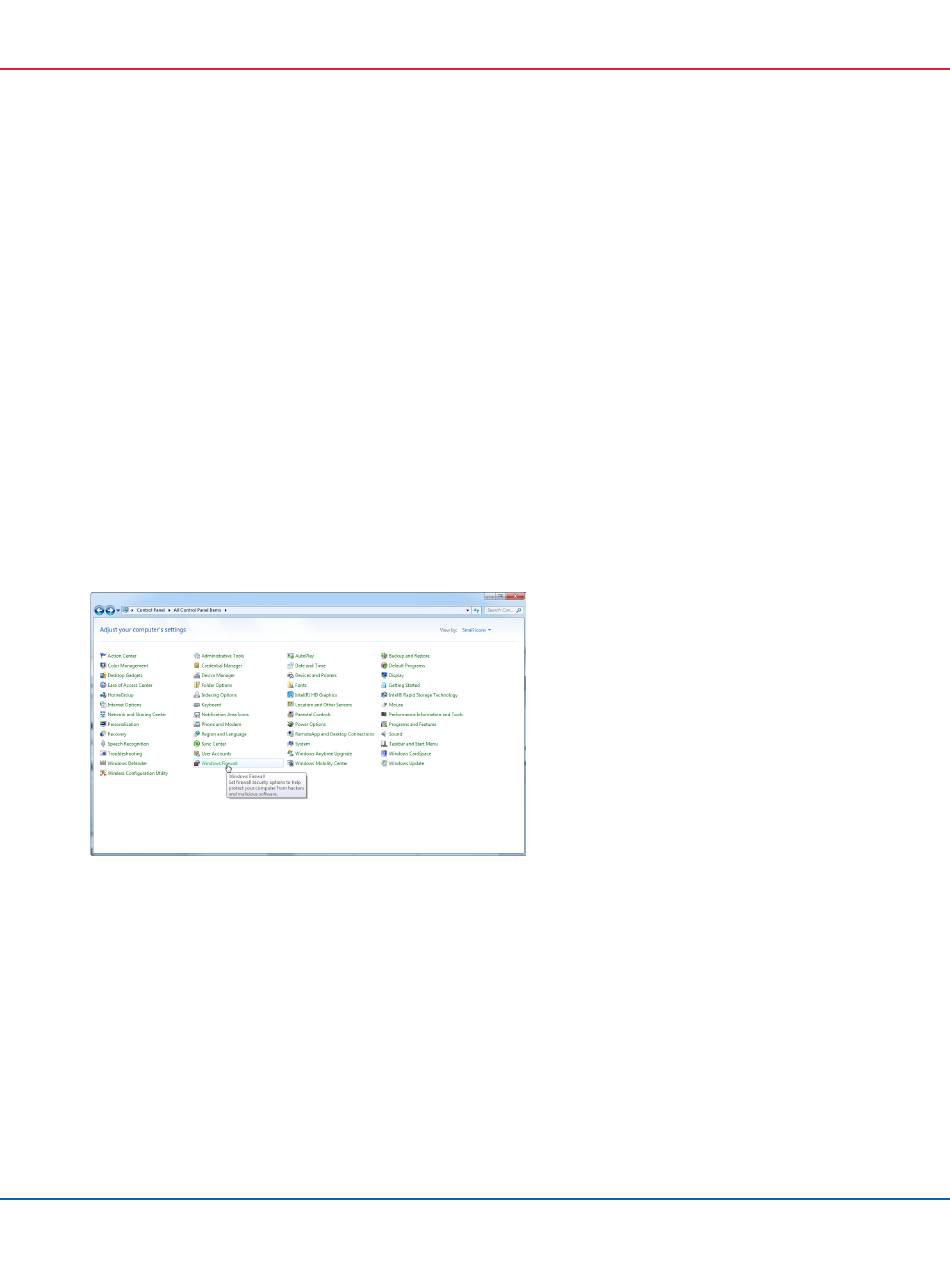
Task: Open RemoteApp and Desktop Connections
Action: (x=330, y=734)
